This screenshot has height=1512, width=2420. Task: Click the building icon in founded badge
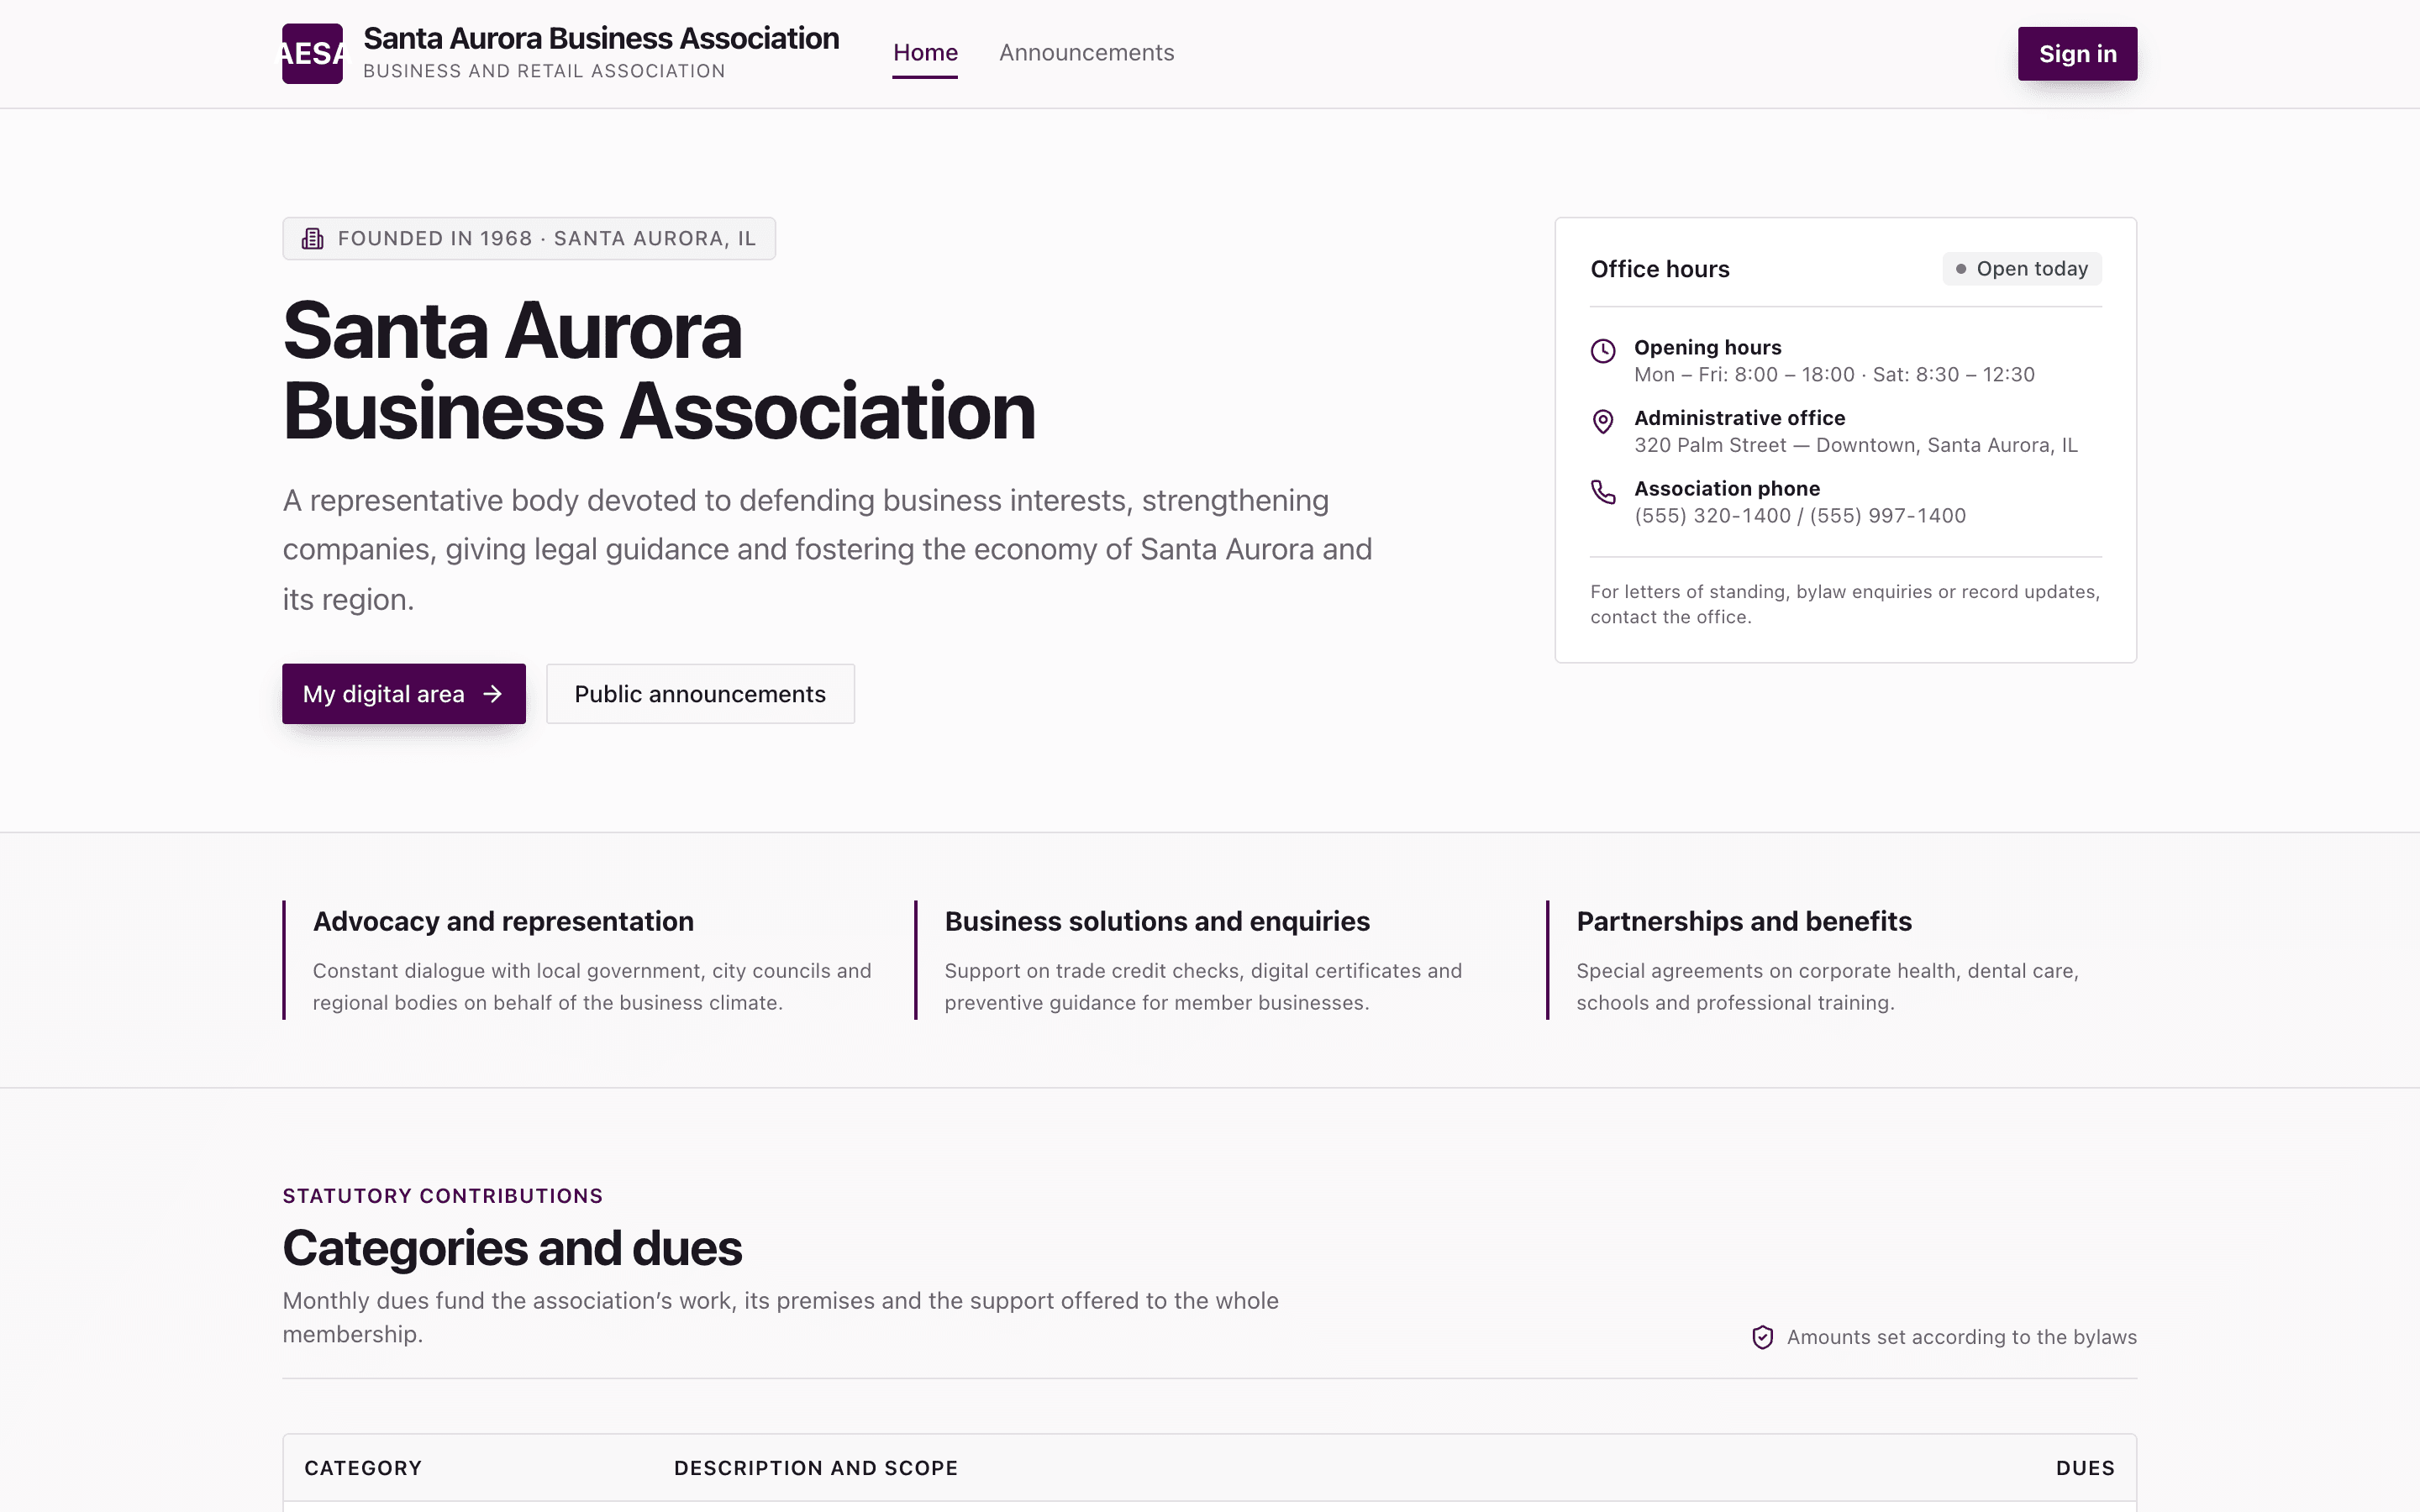point(313,239)
